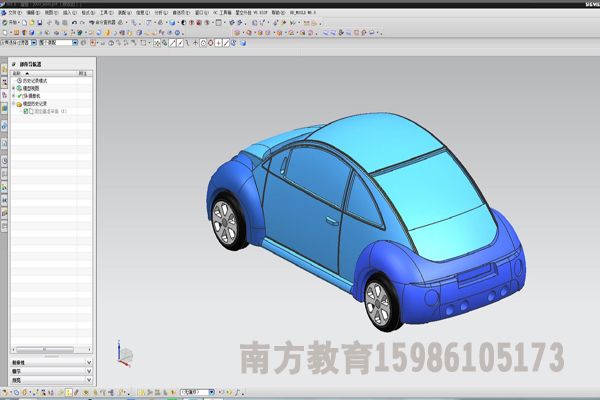Toggle End Point snap
Image resolution: width=600 pixels, height=400 pixels.
pos(173,43)
